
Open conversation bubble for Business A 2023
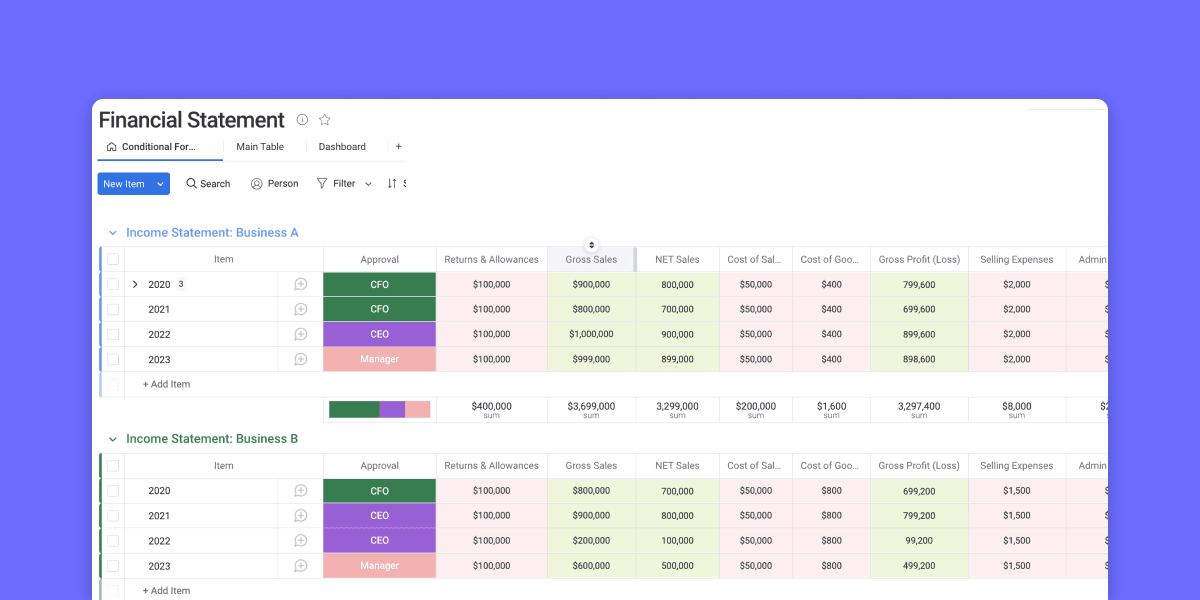(301, 359)
